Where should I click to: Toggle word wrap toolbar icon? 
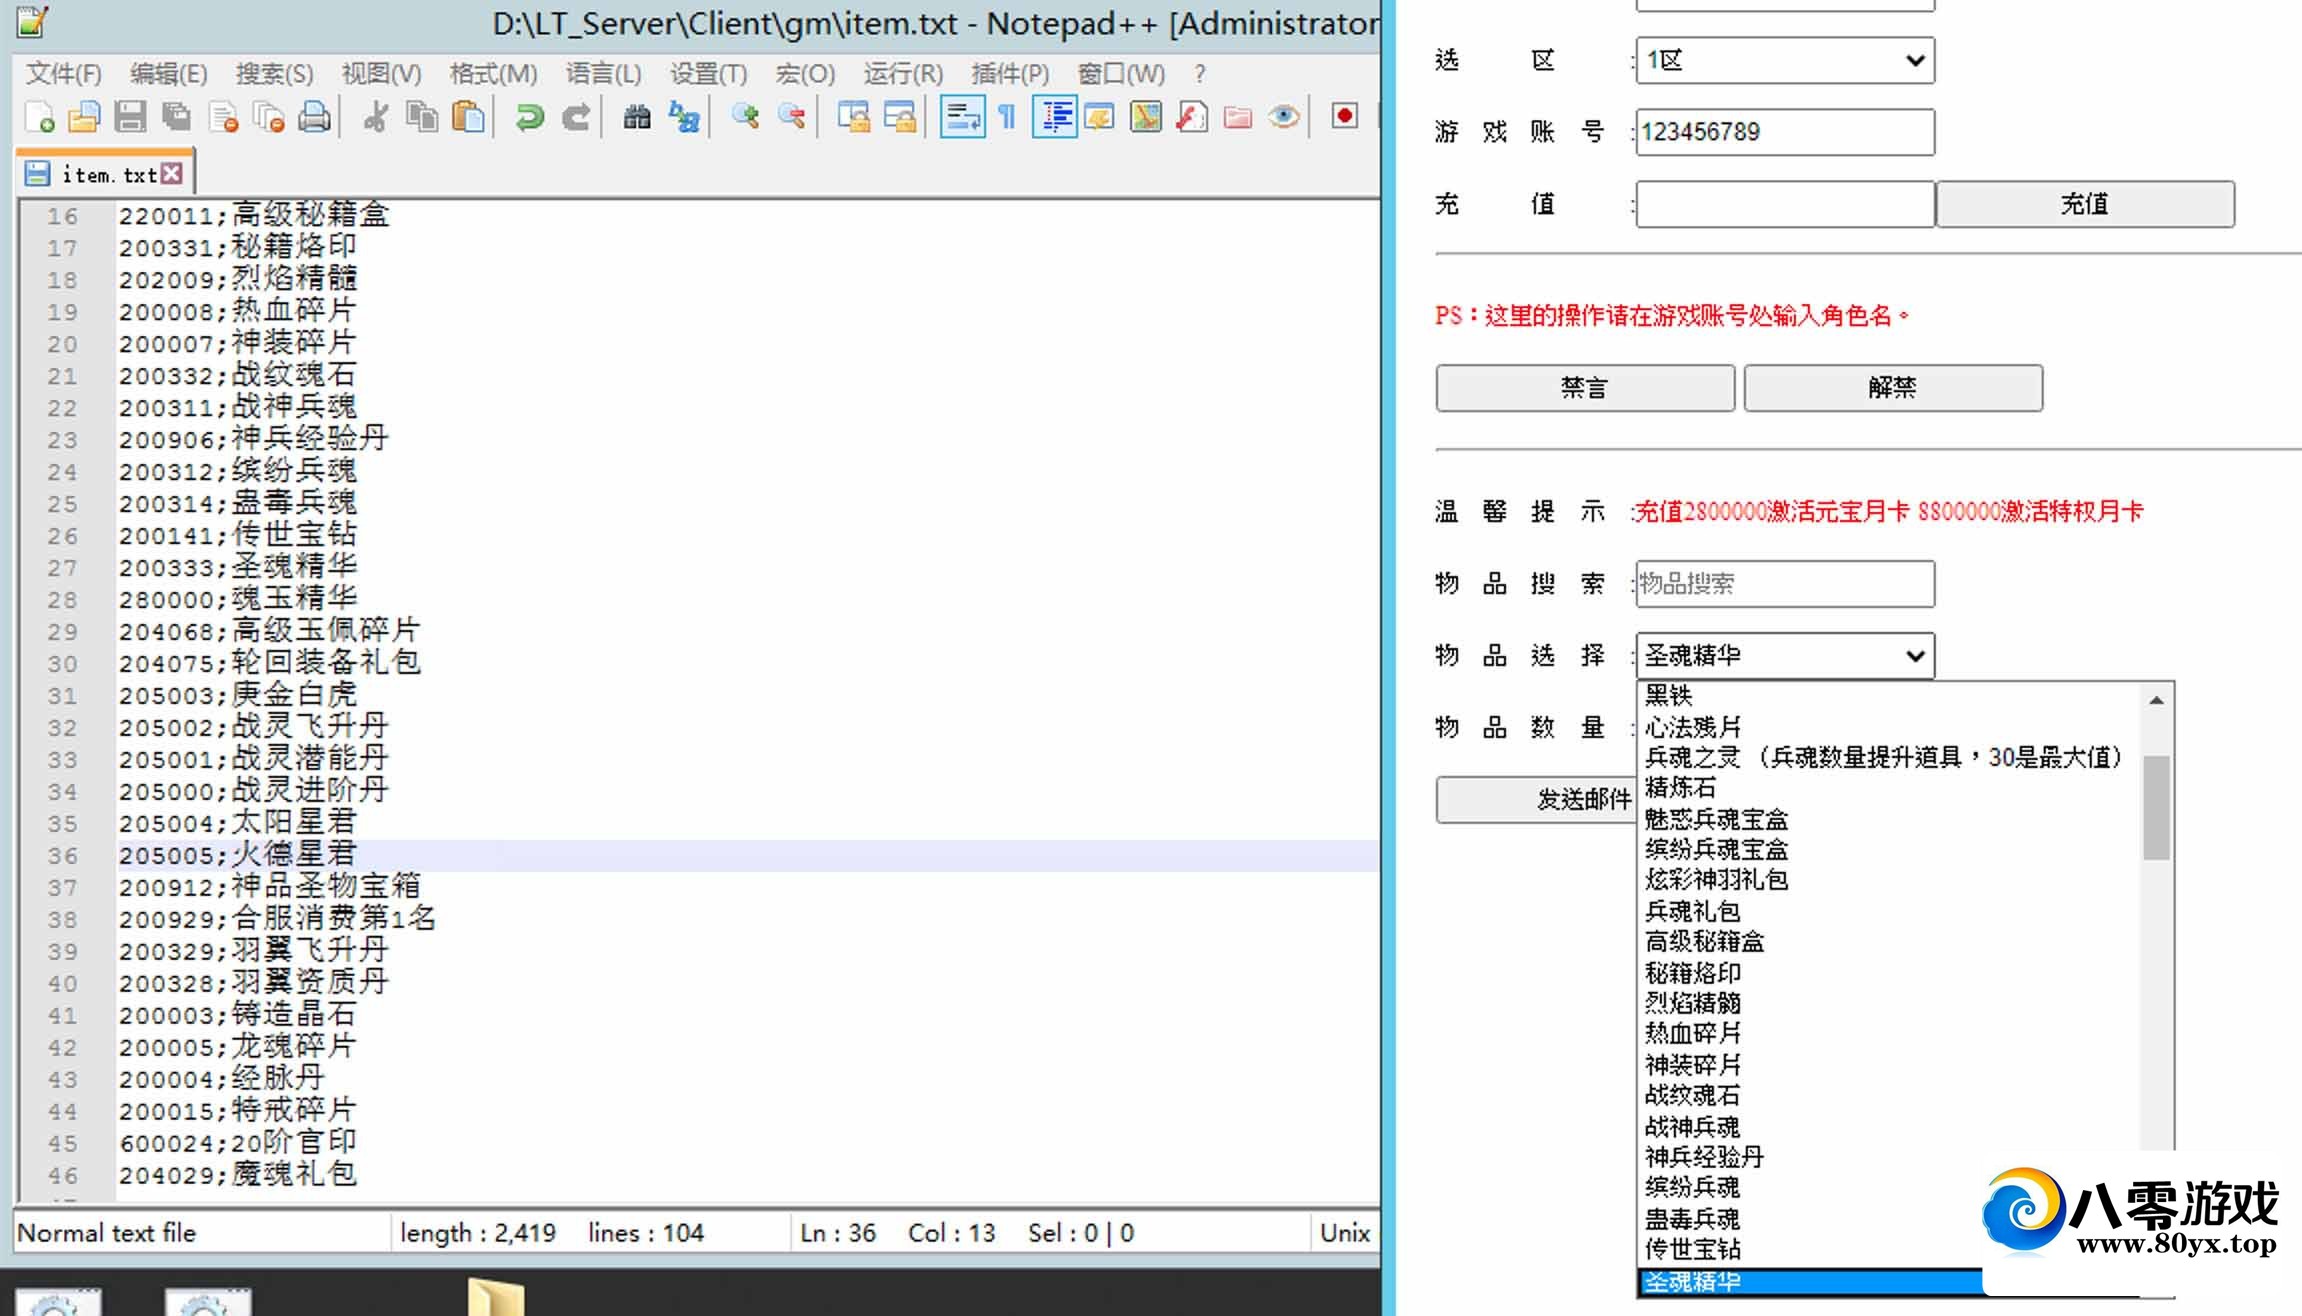(x=962, y=117)
